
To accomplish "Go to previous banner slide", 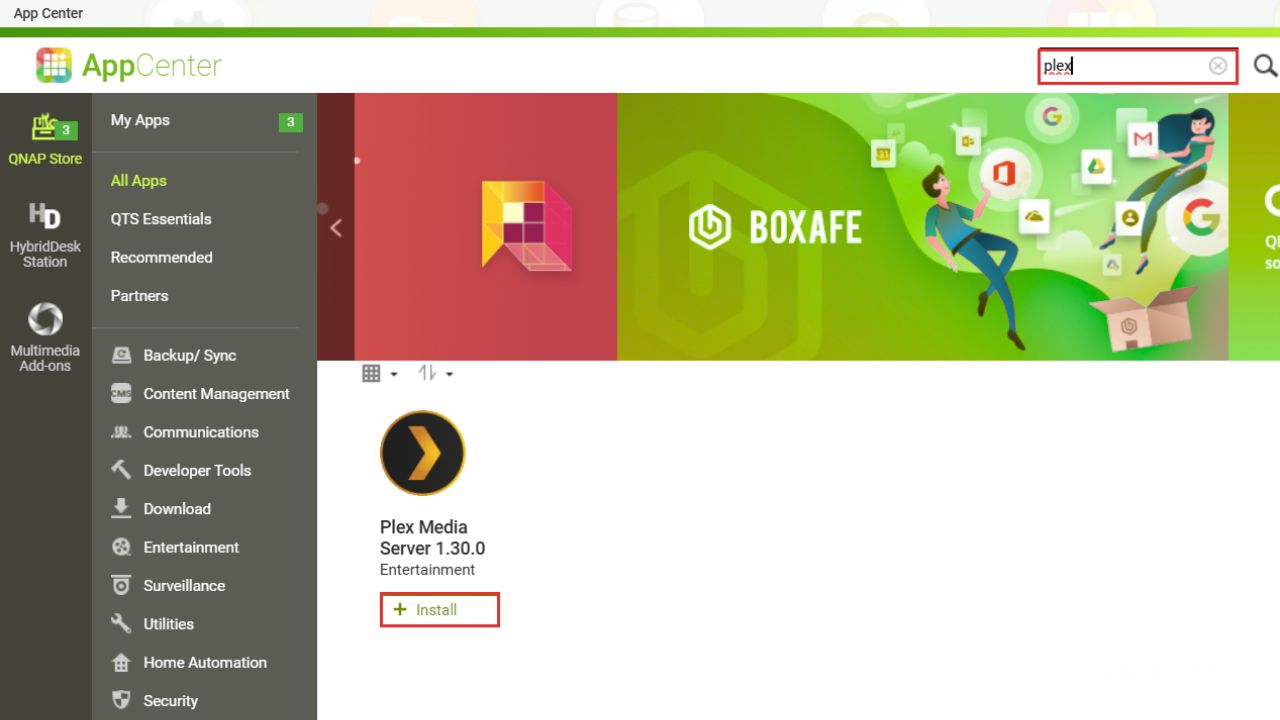I will coord(336,228).
